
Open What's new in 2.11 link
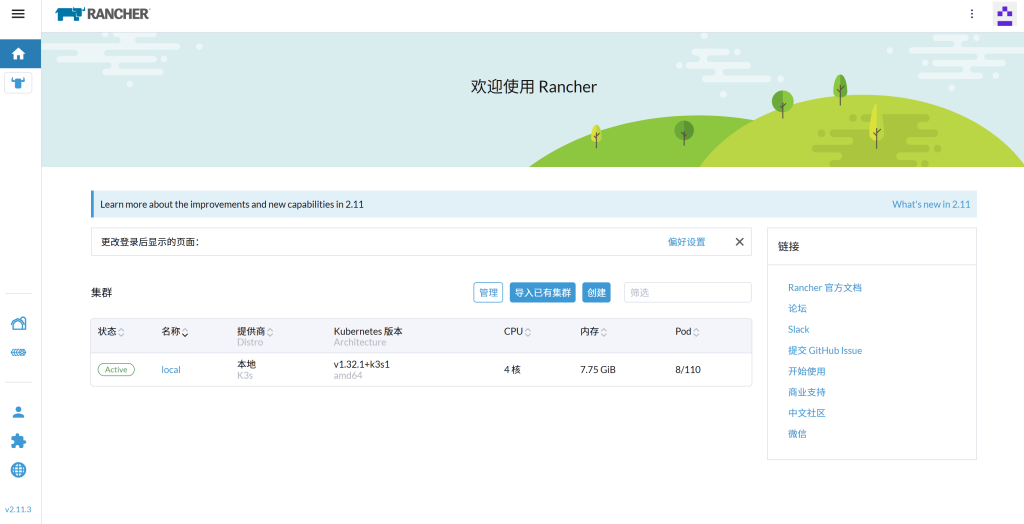[x=931, y=204]
